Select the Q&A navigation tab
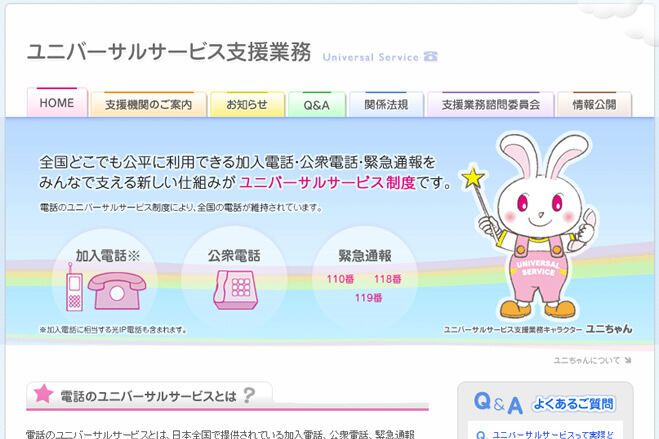This screenshot has height=439, width=659. 316,105
